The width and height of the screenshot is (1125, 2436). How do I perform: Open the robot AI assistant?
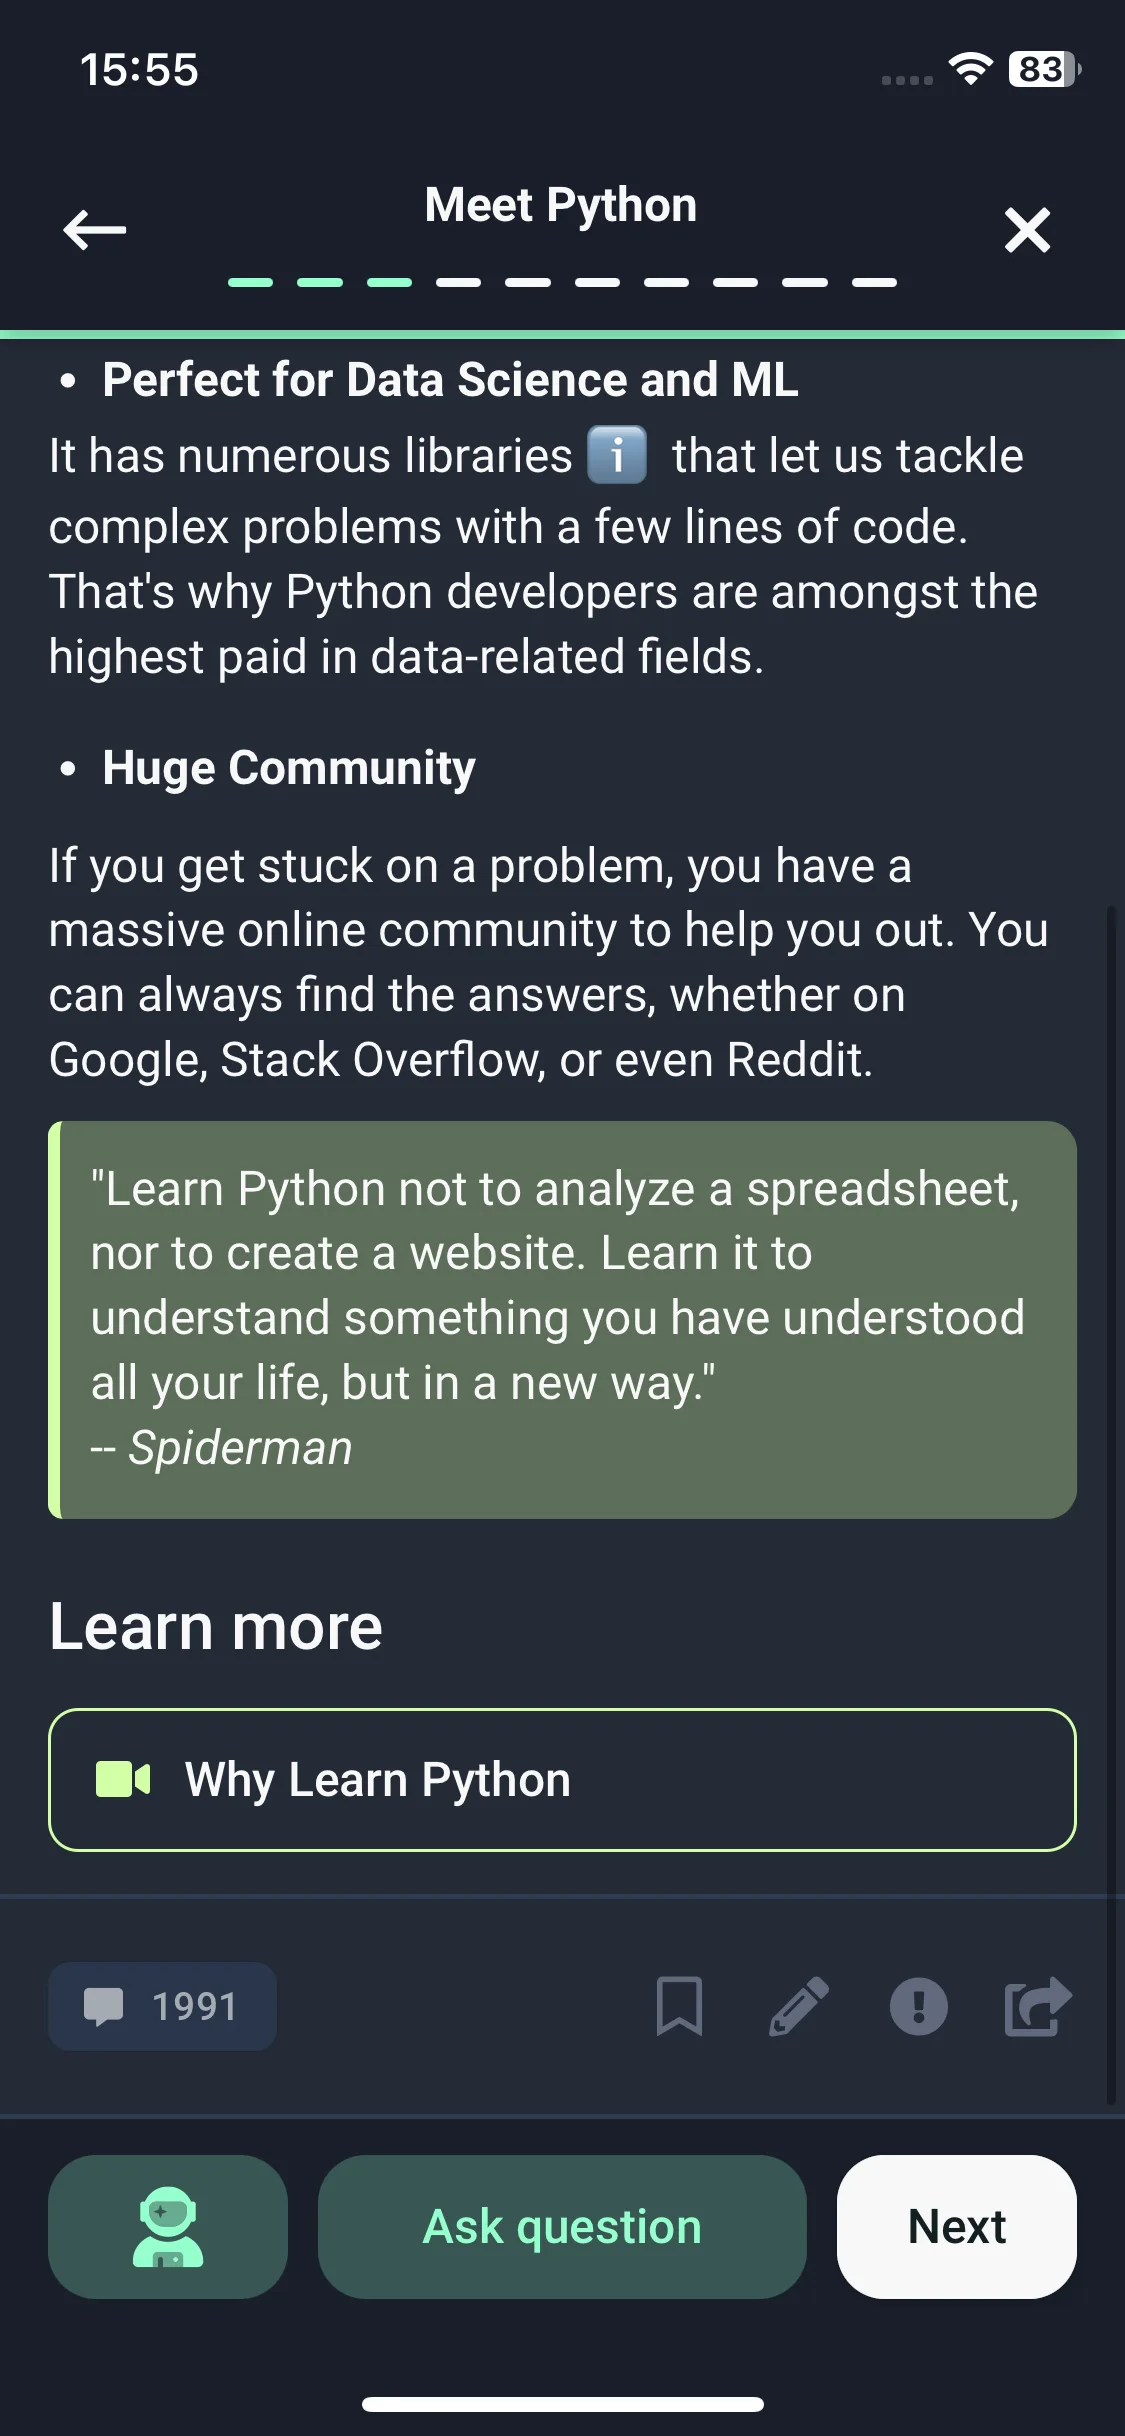pyautogui.click(x=168, y=2226)
